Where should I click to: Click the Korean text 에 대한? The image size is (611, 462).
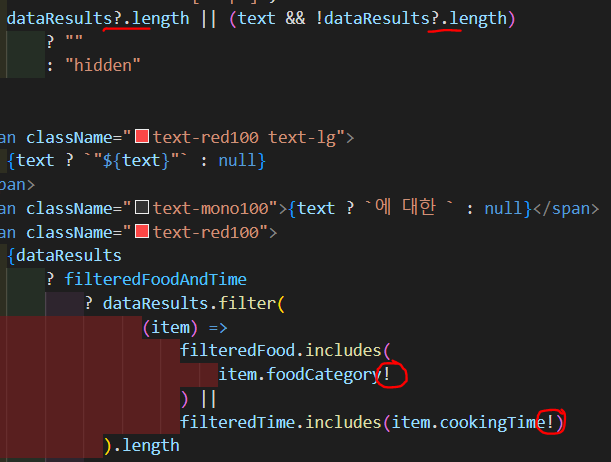[x=406, y=207]
